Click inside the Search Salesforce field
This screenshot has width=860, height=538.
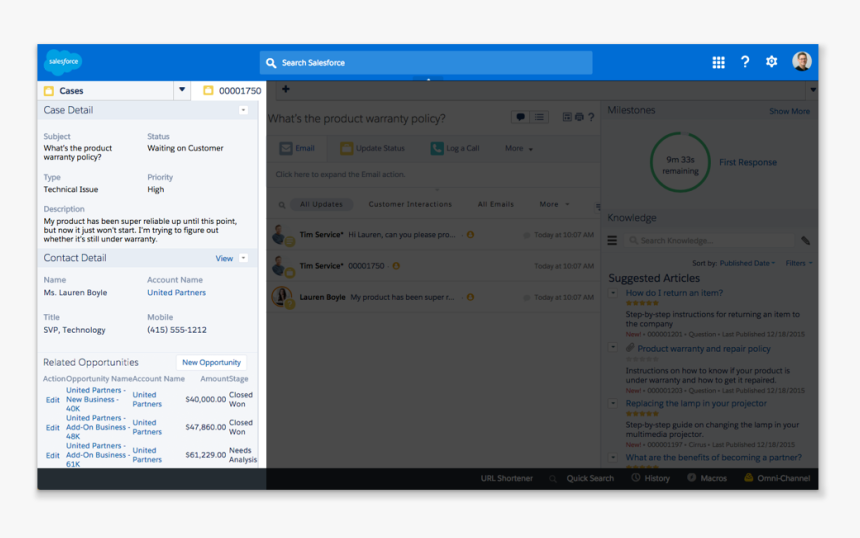tap(426, 63)
